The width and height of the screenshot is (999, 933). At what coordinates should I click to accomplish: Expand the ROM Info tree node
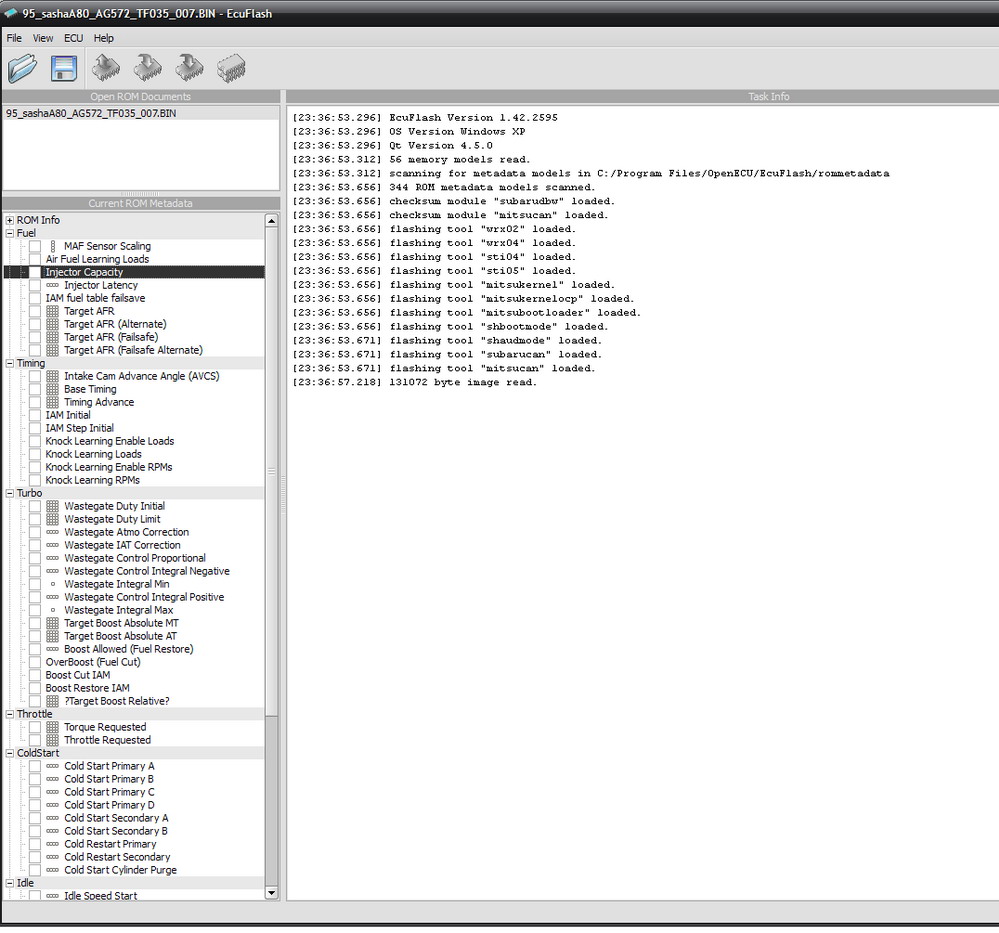click(x=10, y=220)
